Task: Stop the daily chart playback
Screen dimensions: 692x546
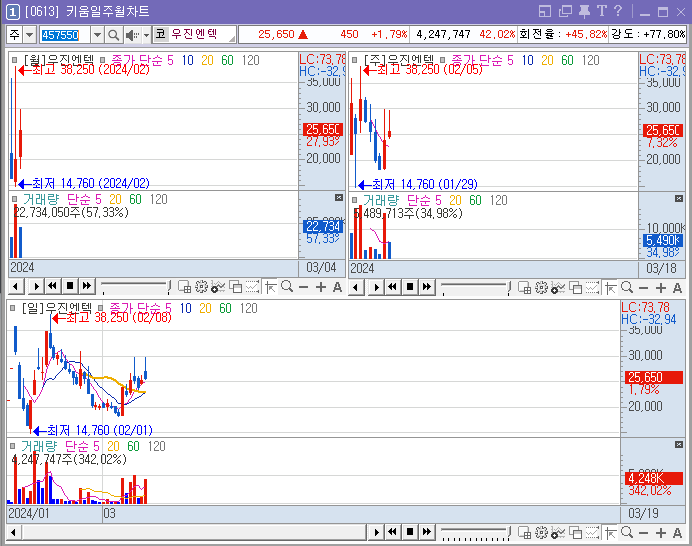Action: [410, 532]
